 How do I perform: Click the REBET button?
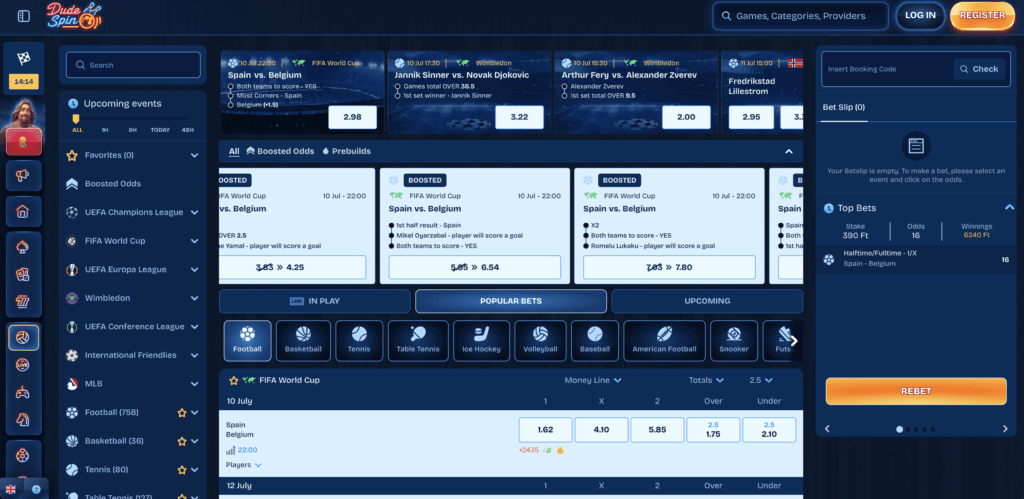pyautogui.click(x=916, y=391)
